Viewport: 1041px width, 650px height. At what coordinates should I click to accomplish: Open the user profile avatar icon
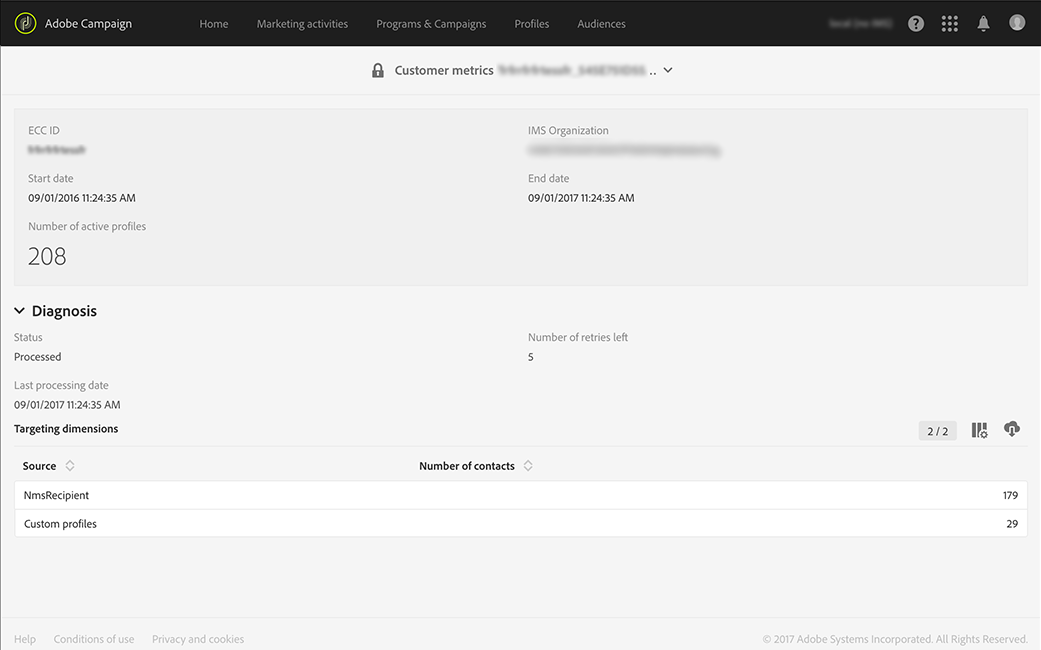(x=1016, y=23)
